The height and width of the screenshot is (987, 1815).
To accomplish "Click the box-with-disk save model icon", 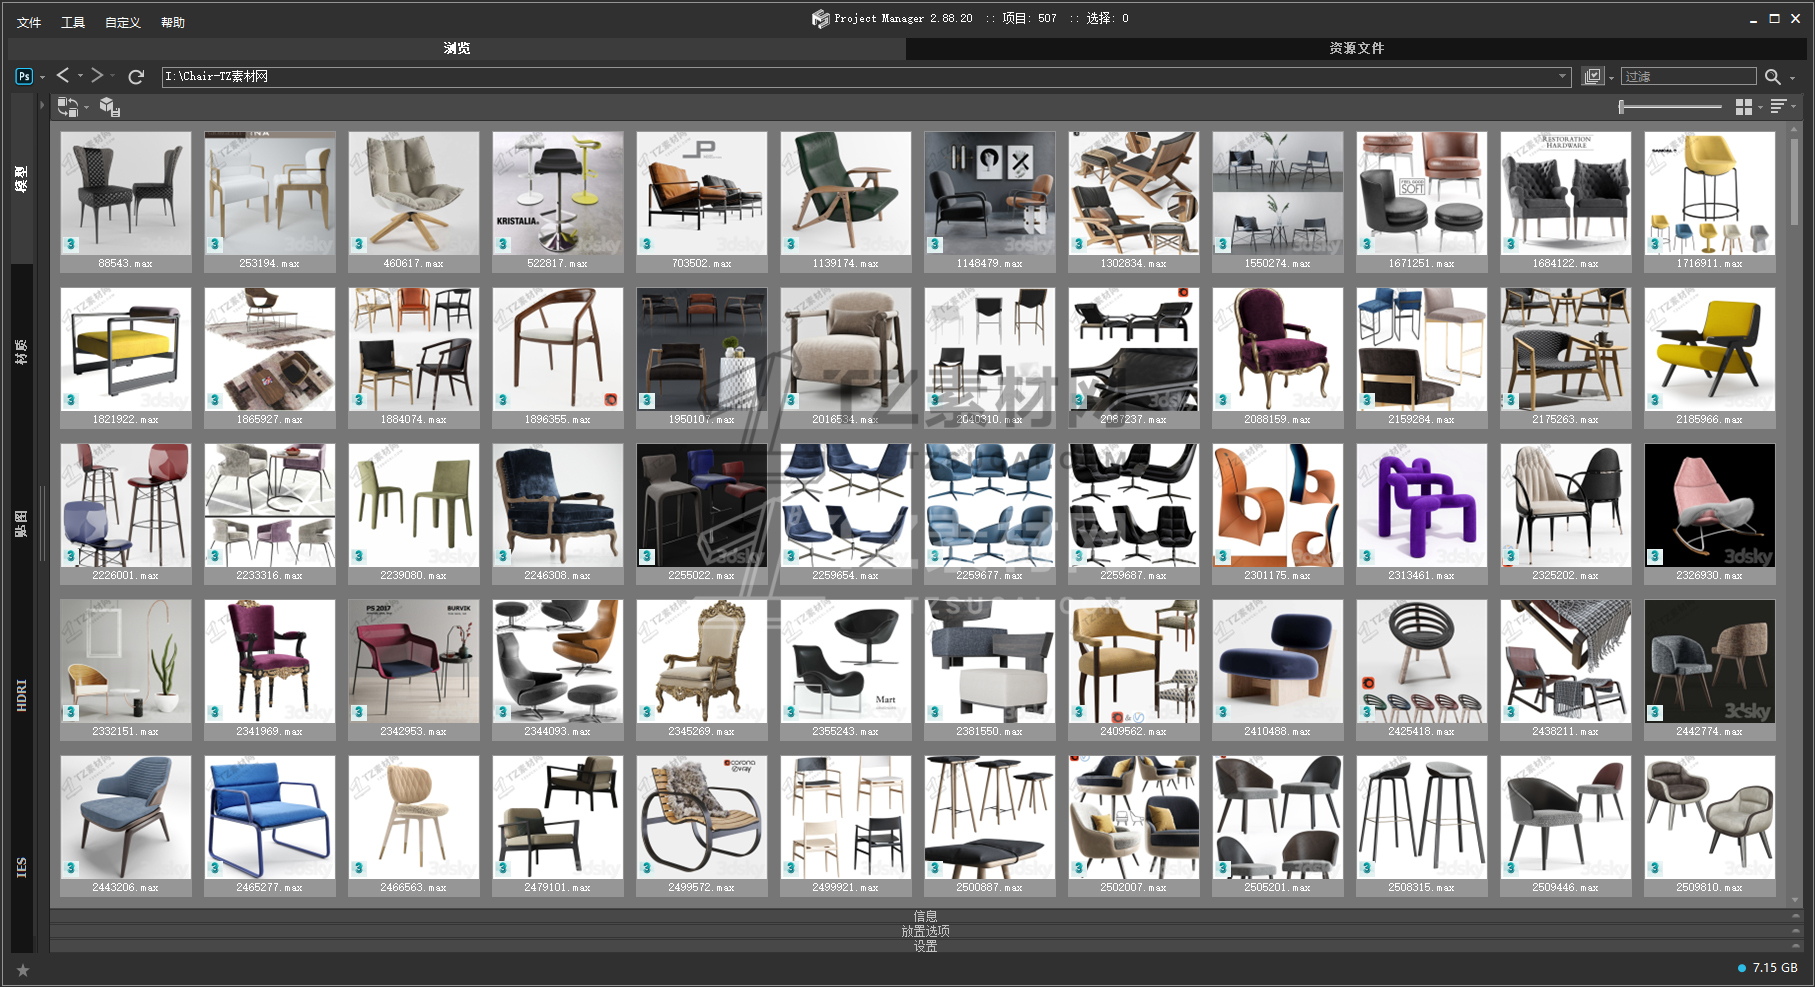I will (x=110, y=107).
